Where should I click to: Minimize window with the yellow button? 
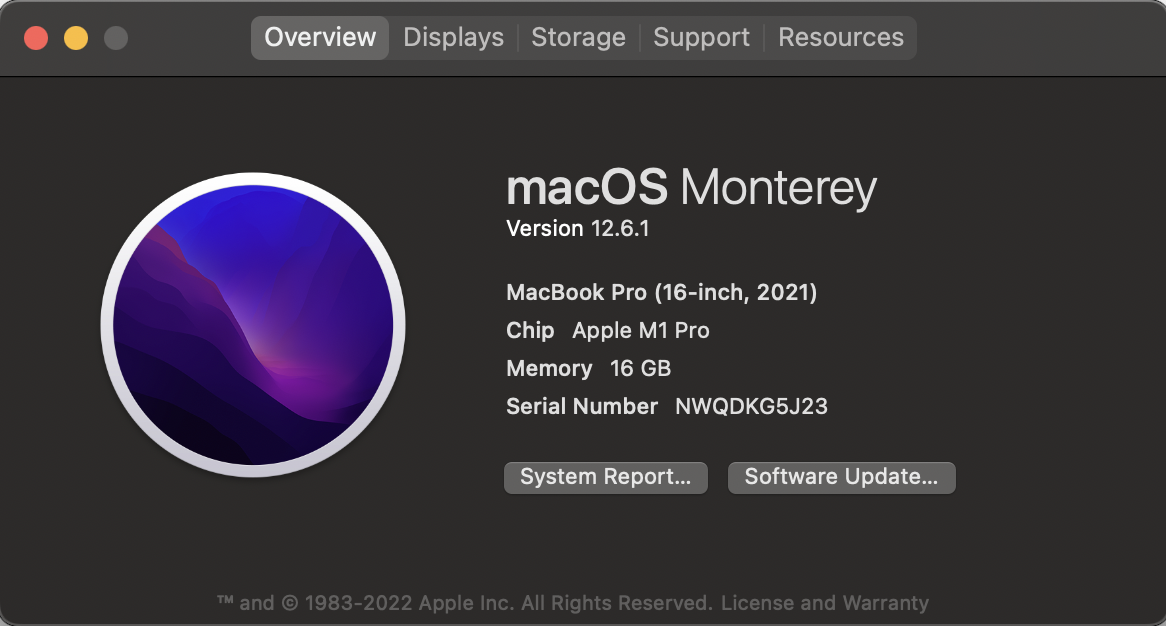point(76,38)
